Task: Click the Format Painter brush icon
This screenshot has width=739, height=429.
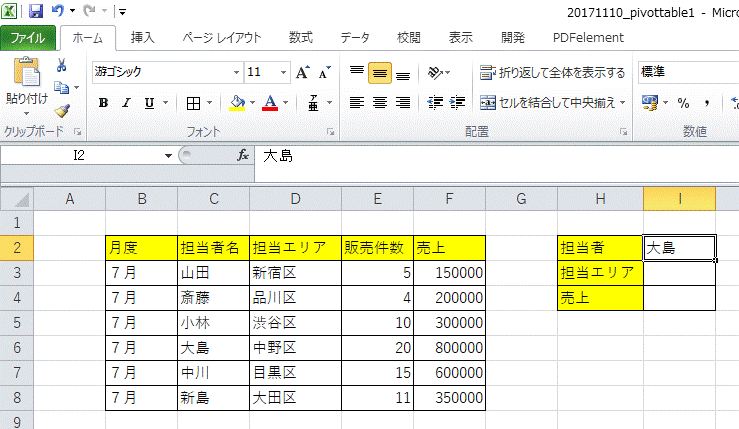Action: (61, 110)
